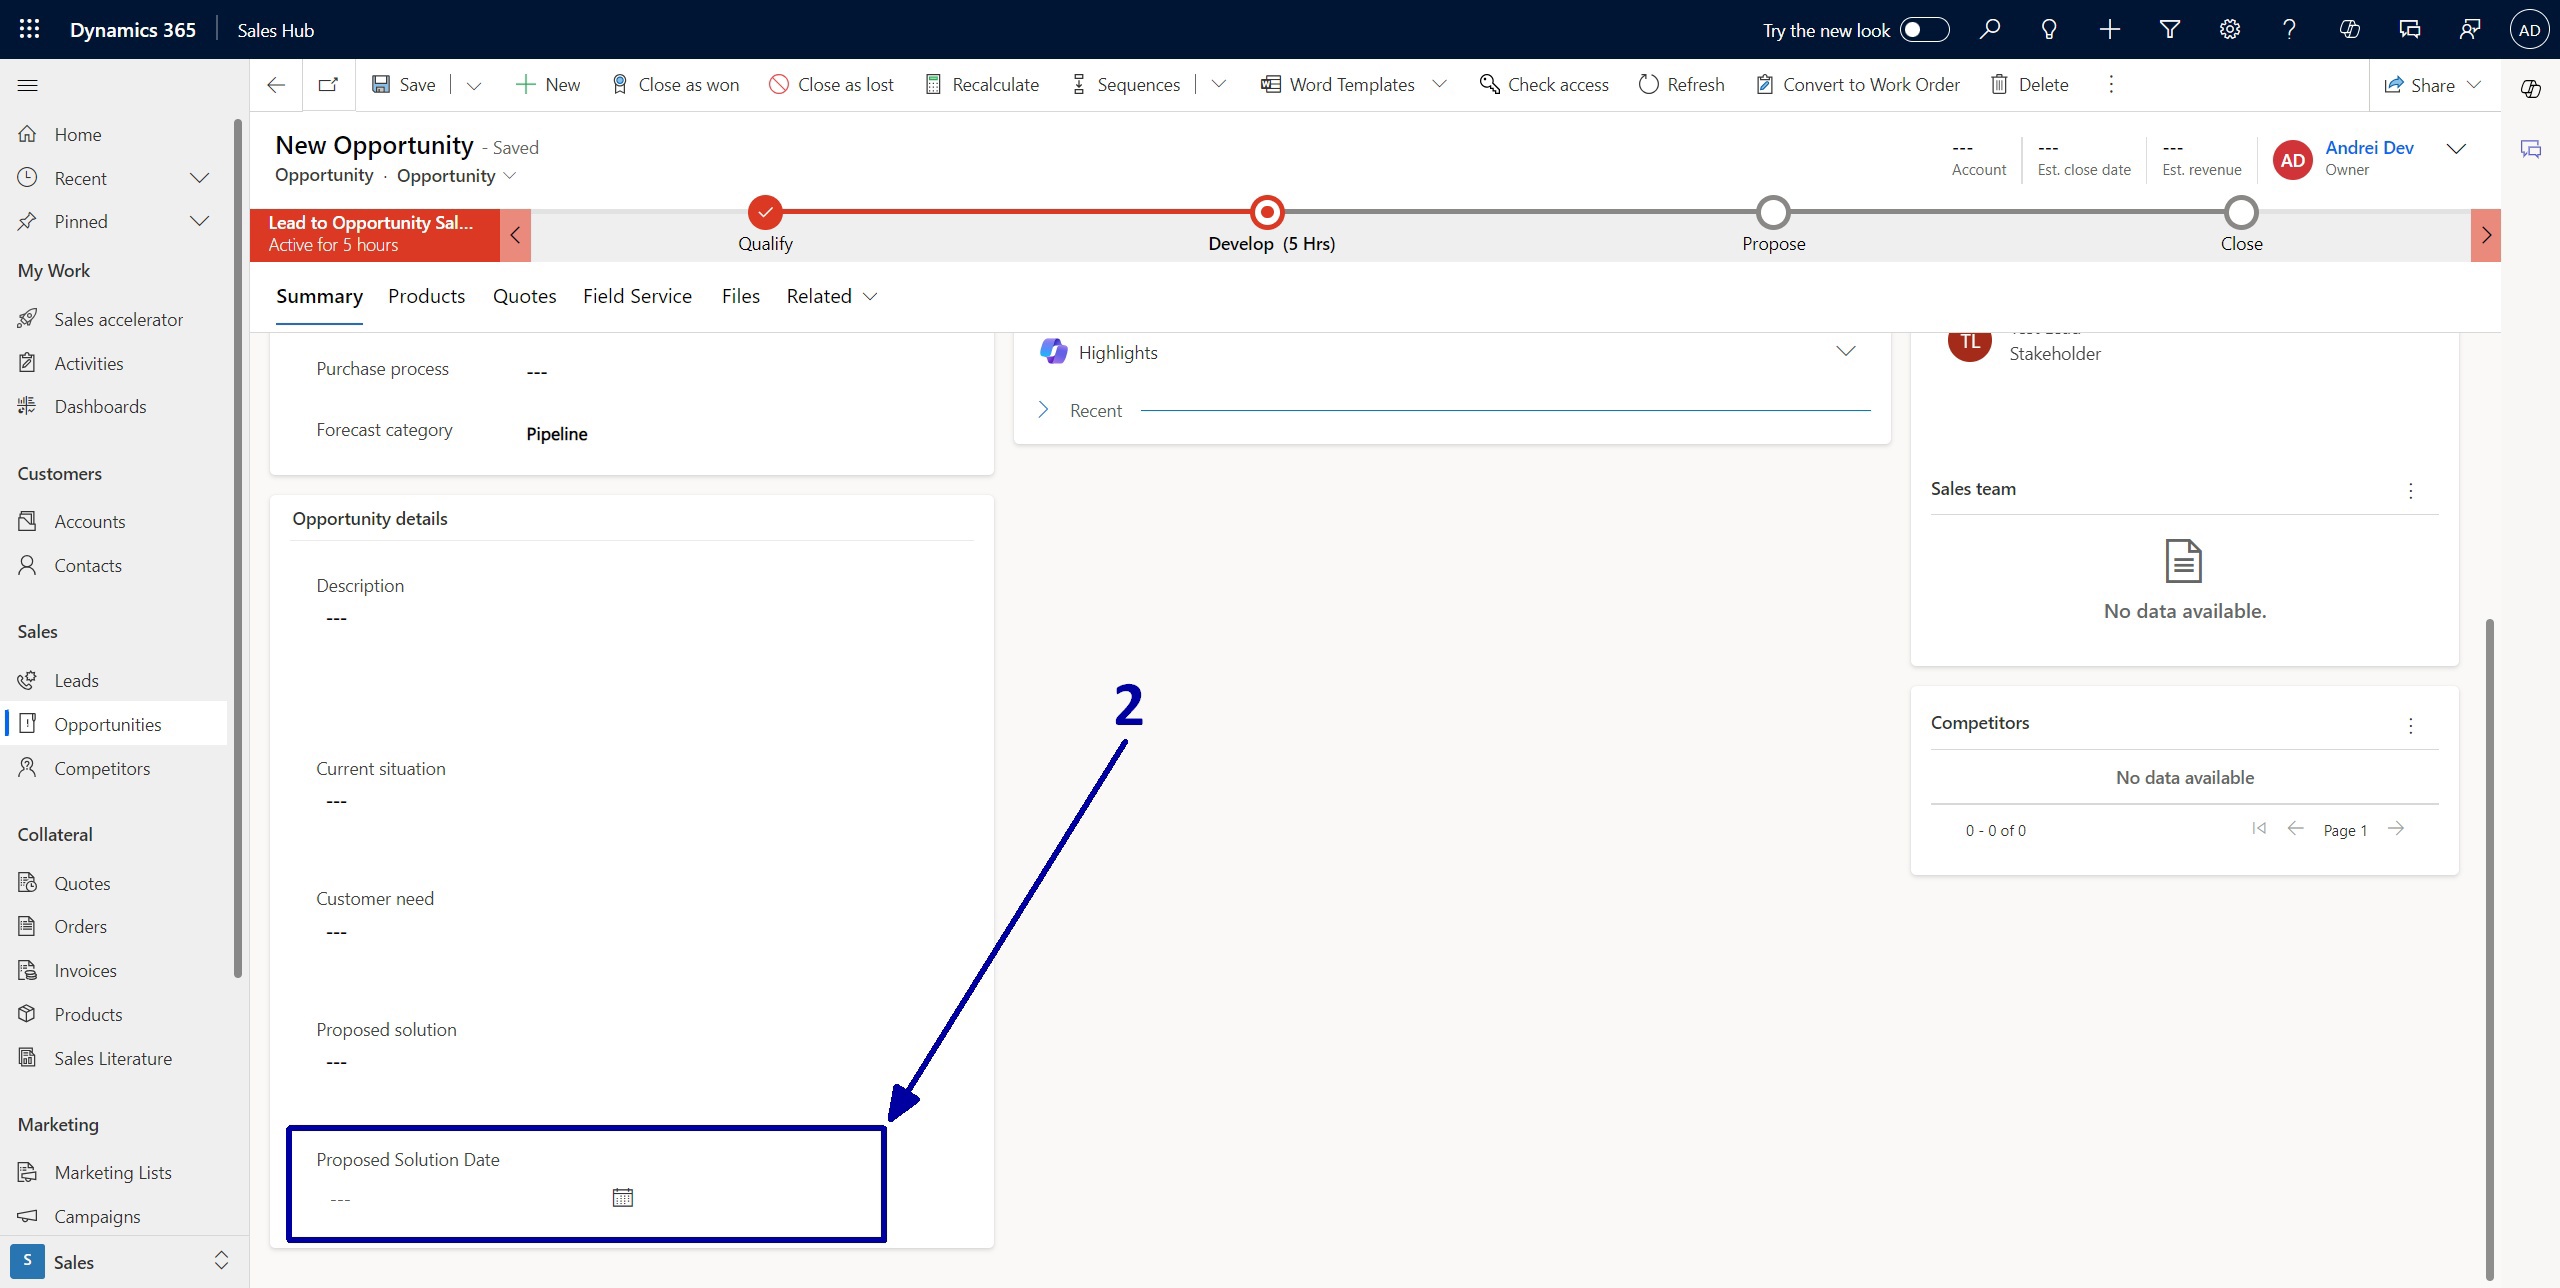
Task: Expand the Share dropdown arrow
Action: [x=2474, y=85]
